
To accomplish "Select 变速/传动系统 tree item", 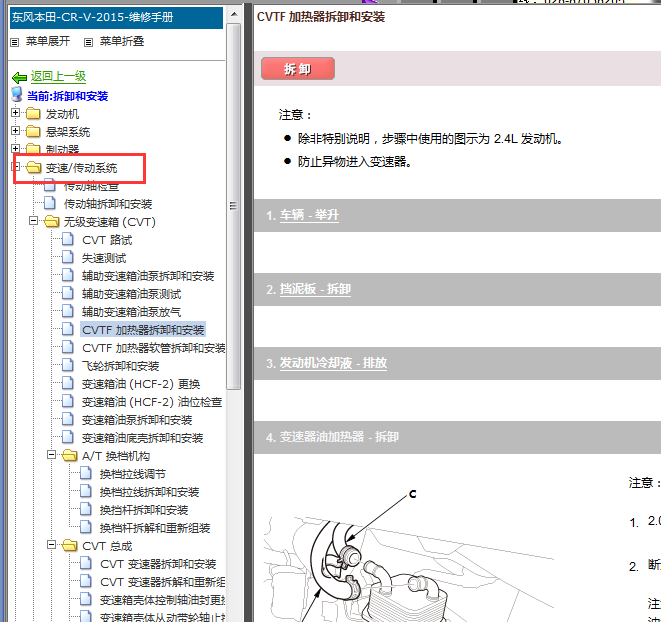I will [81, 168].
